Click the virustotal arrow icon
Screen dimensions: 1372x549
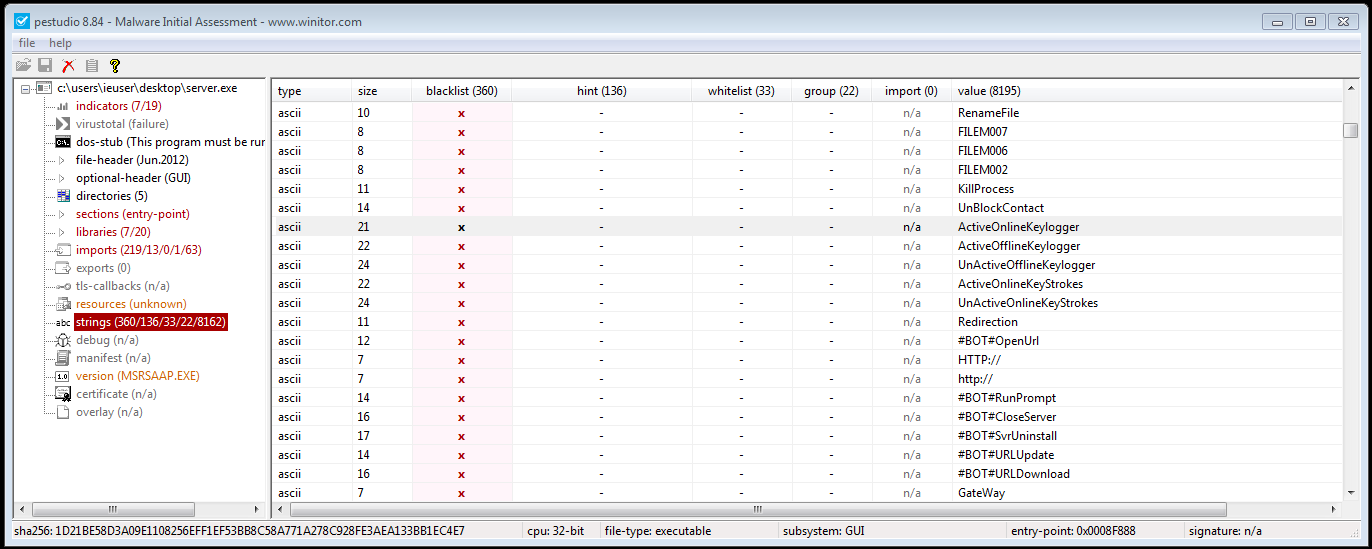pos(62,124)
